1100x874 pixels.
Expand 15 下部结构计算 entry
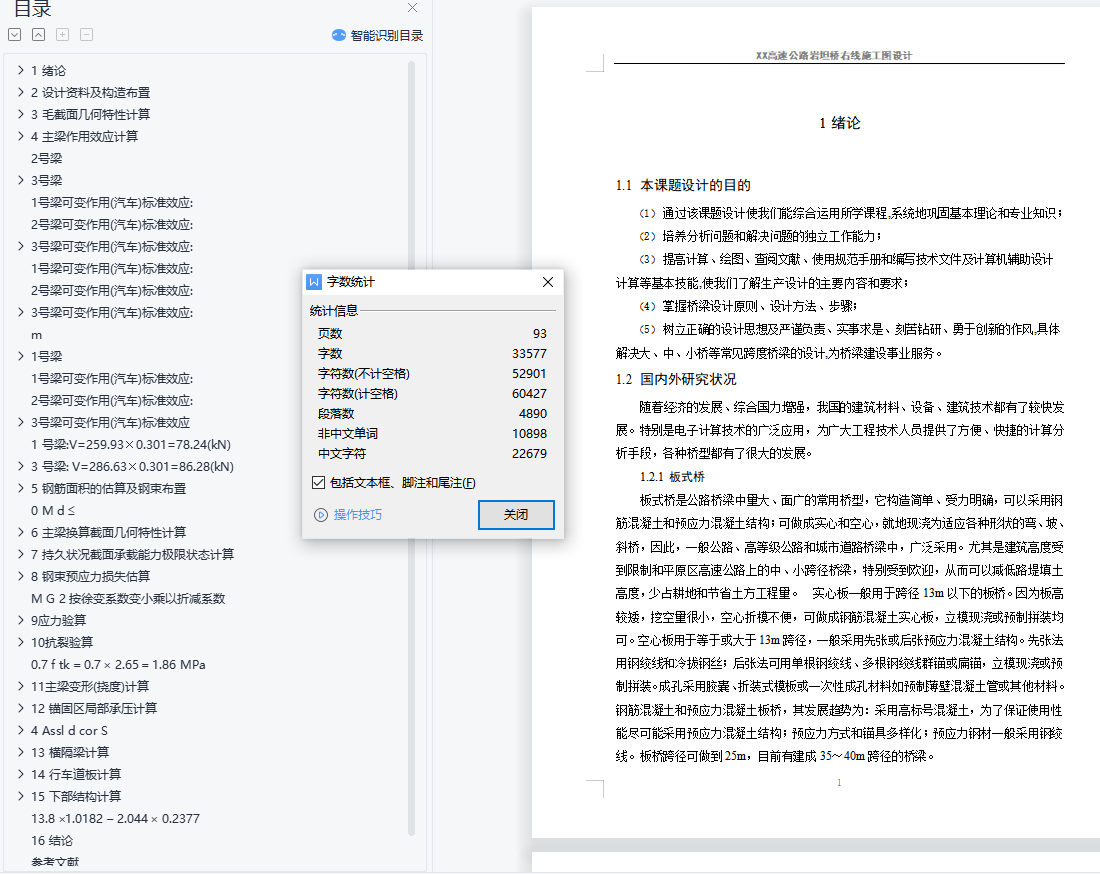(x=21, y=796)
